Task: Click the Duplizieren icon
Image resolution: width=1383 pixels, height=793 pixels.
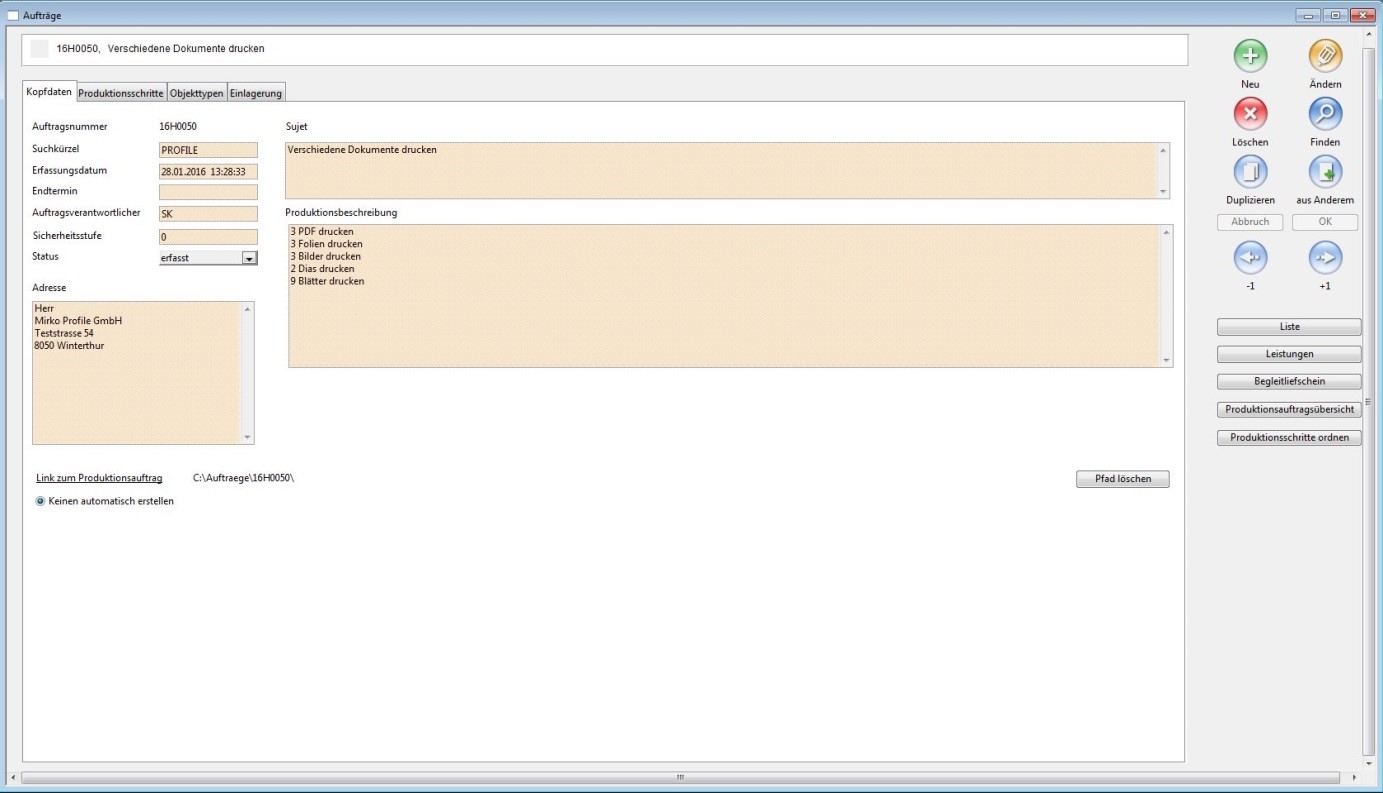Action: click(1250, 172)
